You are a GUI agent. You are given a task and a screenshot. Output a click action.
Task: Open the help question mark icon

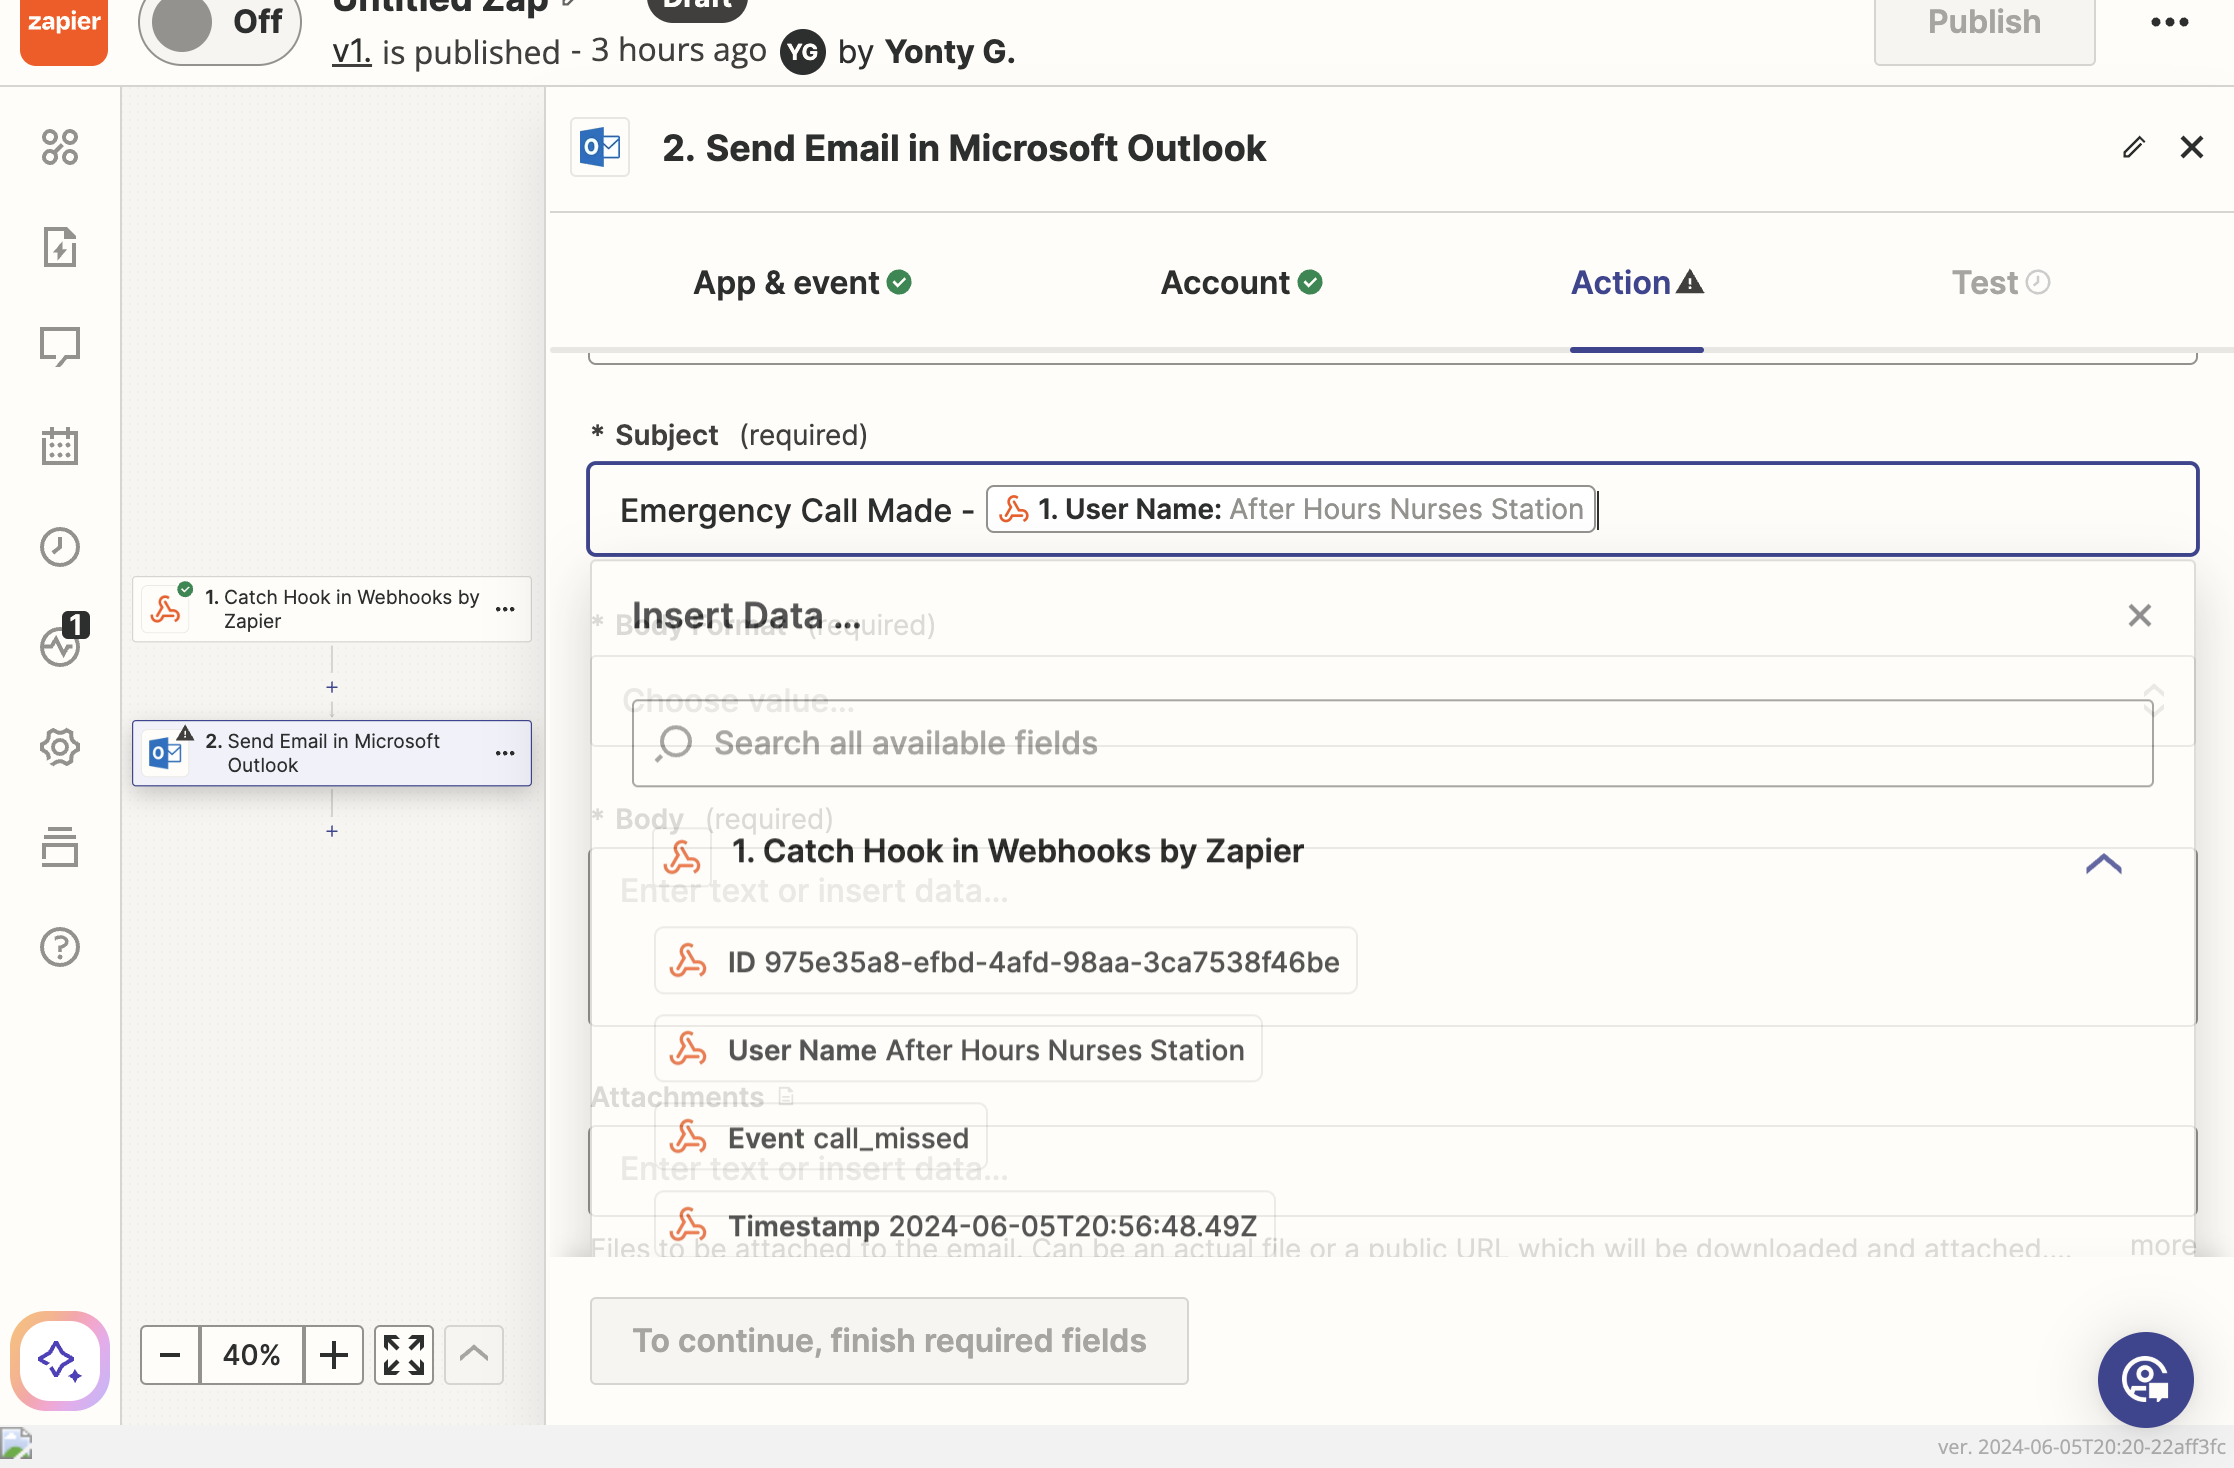[60, 947]
